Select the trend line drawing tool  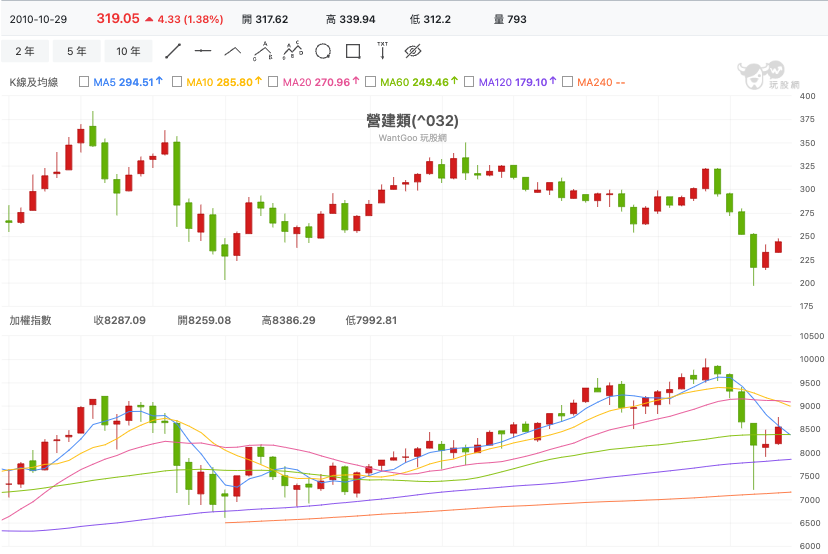173,51
